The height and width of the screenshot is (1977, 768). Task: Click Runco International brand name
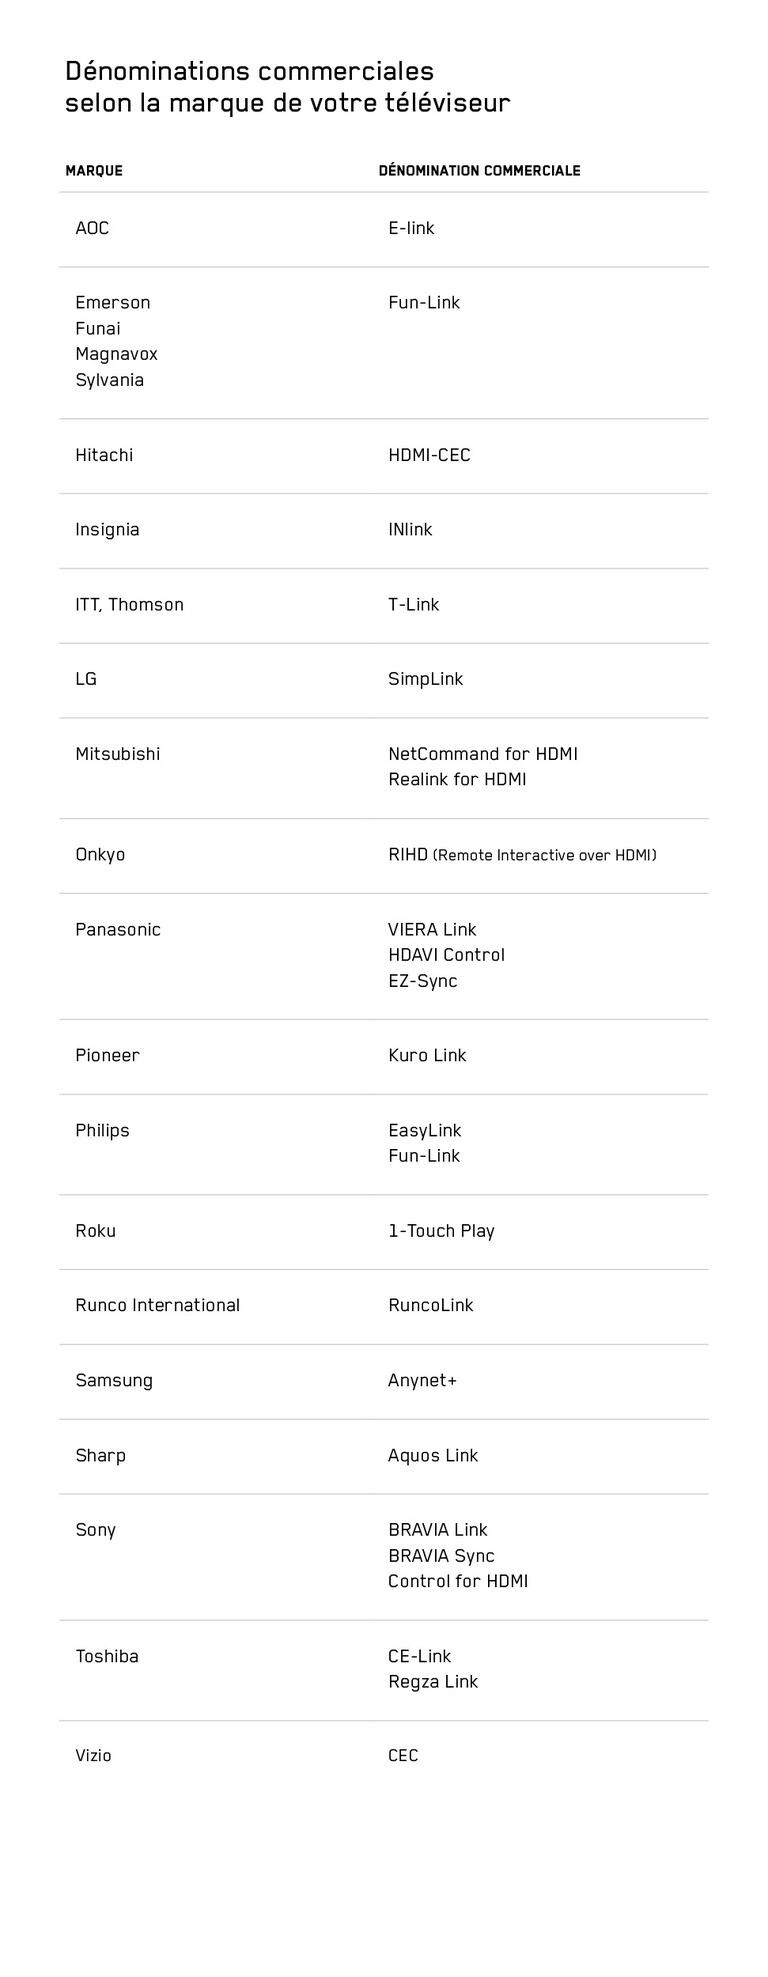[x=157, y=1306]
